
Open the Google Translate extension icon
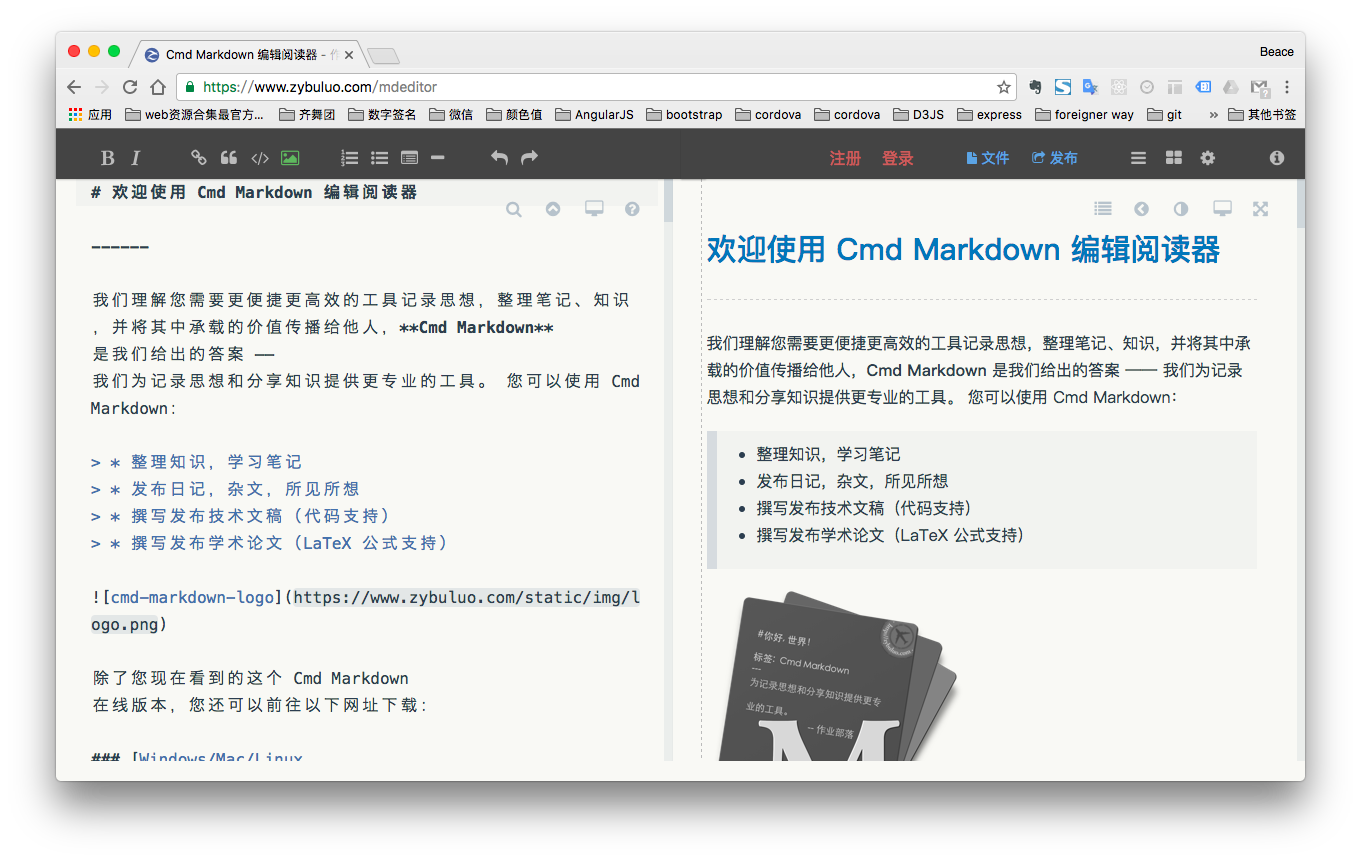[x=1091, y=87]
